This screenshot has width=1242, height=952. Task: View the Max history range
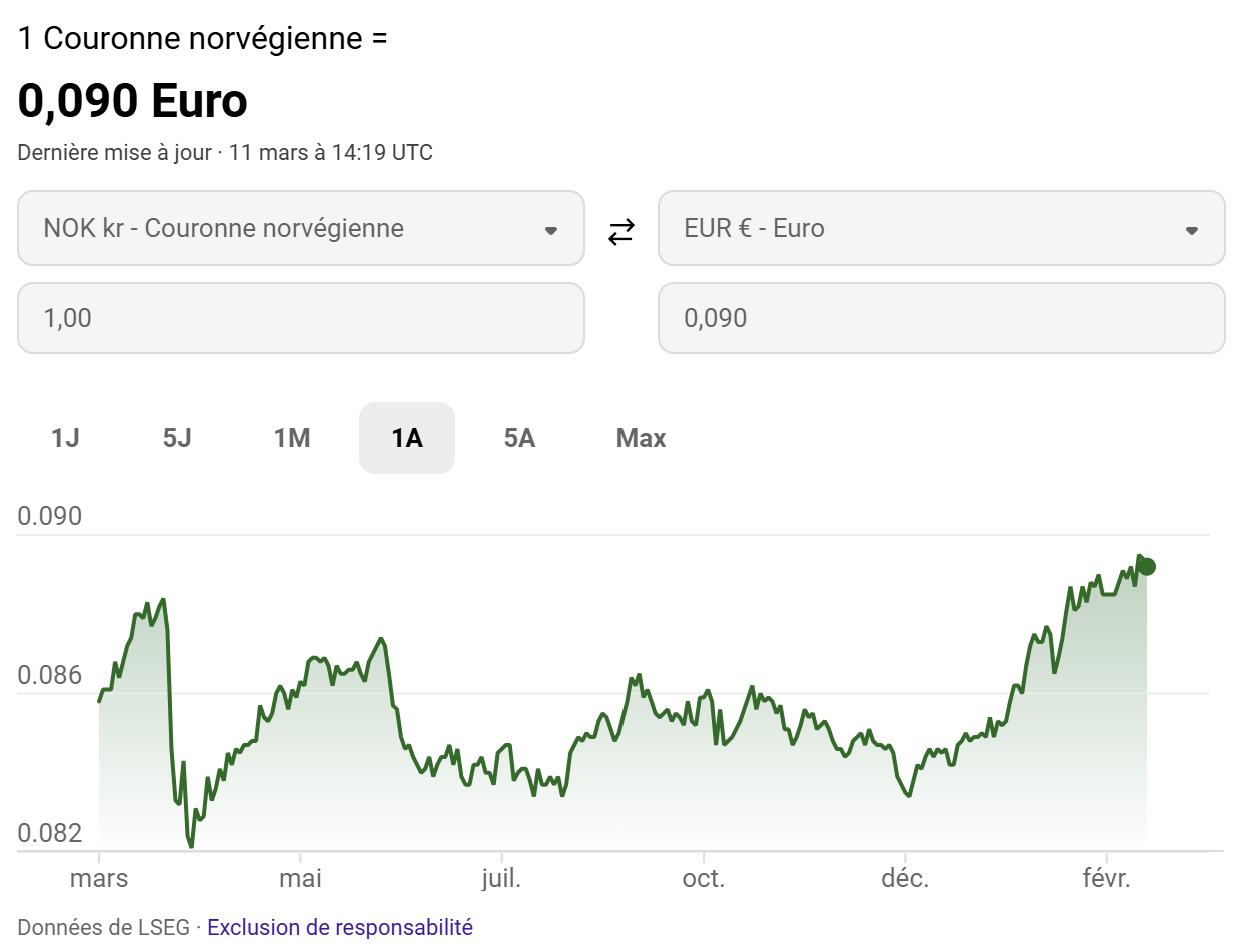641,438
